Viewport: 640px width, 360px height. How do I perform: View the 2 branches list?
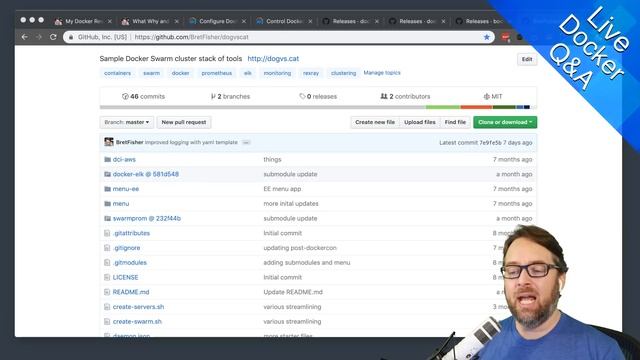[230, 96]
